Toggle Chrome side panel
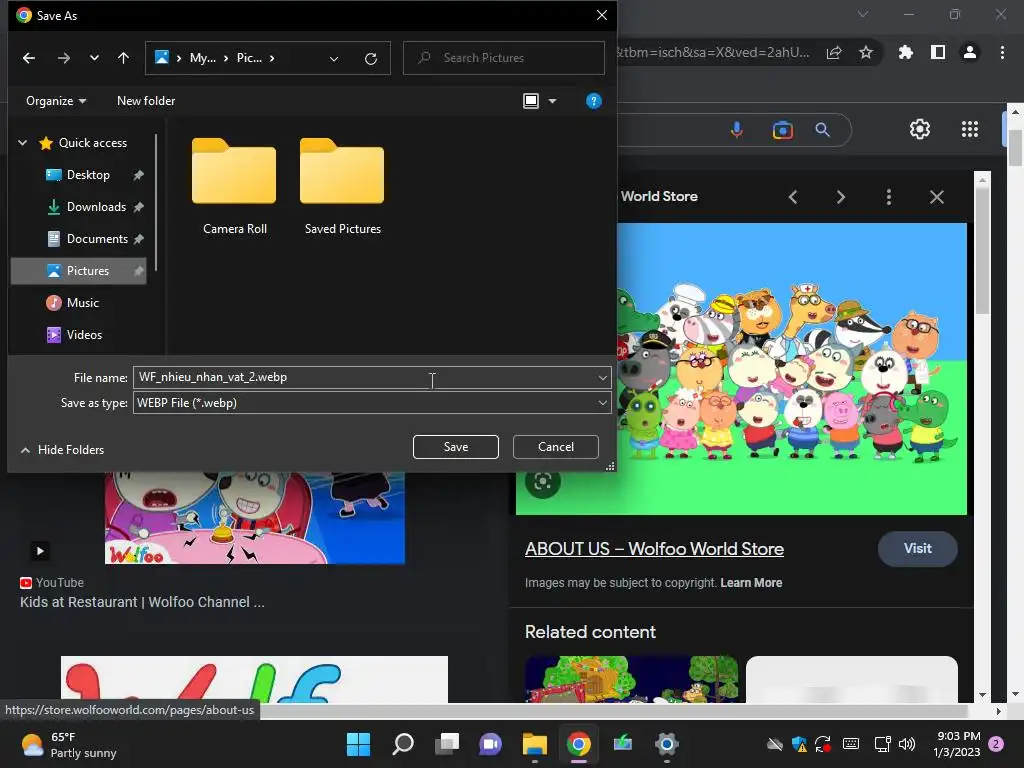The image size is (1024, 768). (x=938, y=52)
